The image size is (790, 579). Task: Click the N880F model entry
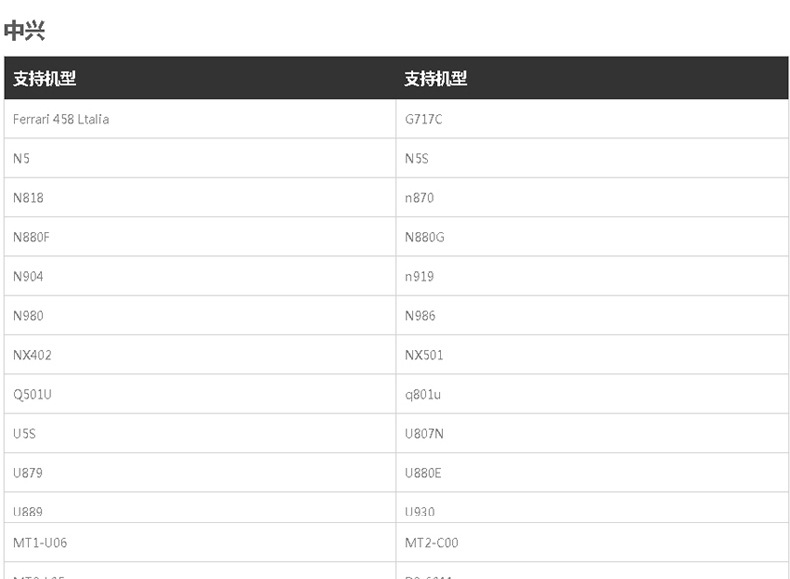31,237
